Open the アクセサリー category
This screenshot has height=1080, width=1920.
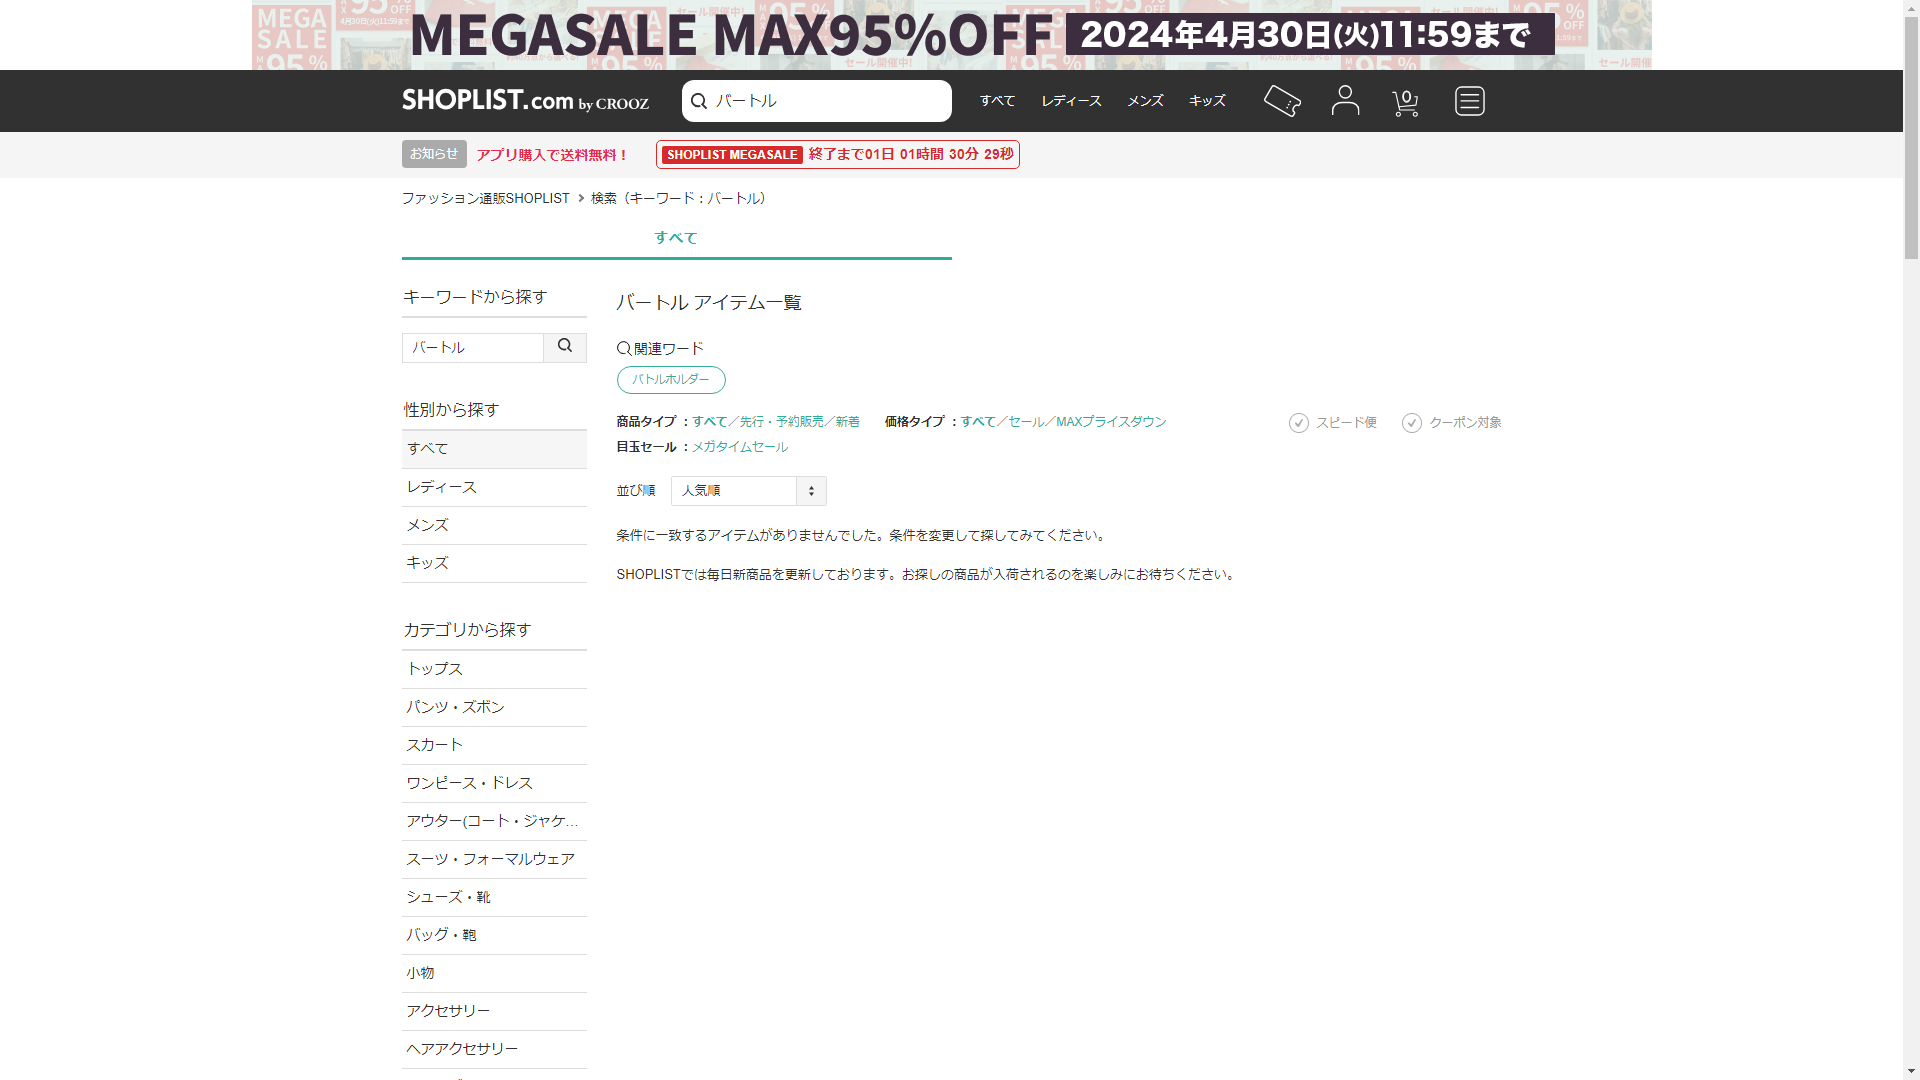(494, 1011)
